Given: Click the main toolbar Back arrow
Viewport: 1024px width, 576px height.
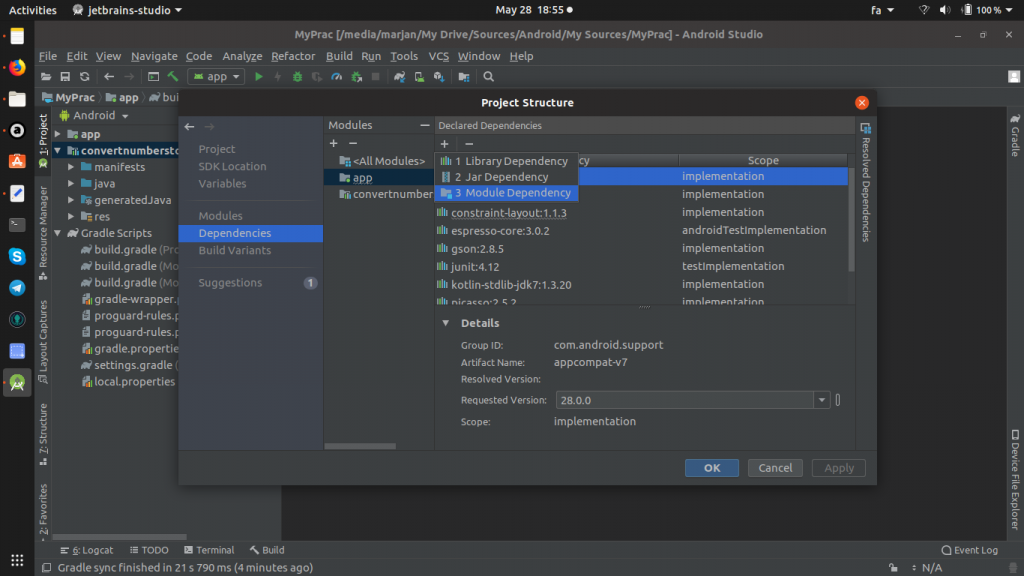Looking at the screenshot, I should [109, 77].
